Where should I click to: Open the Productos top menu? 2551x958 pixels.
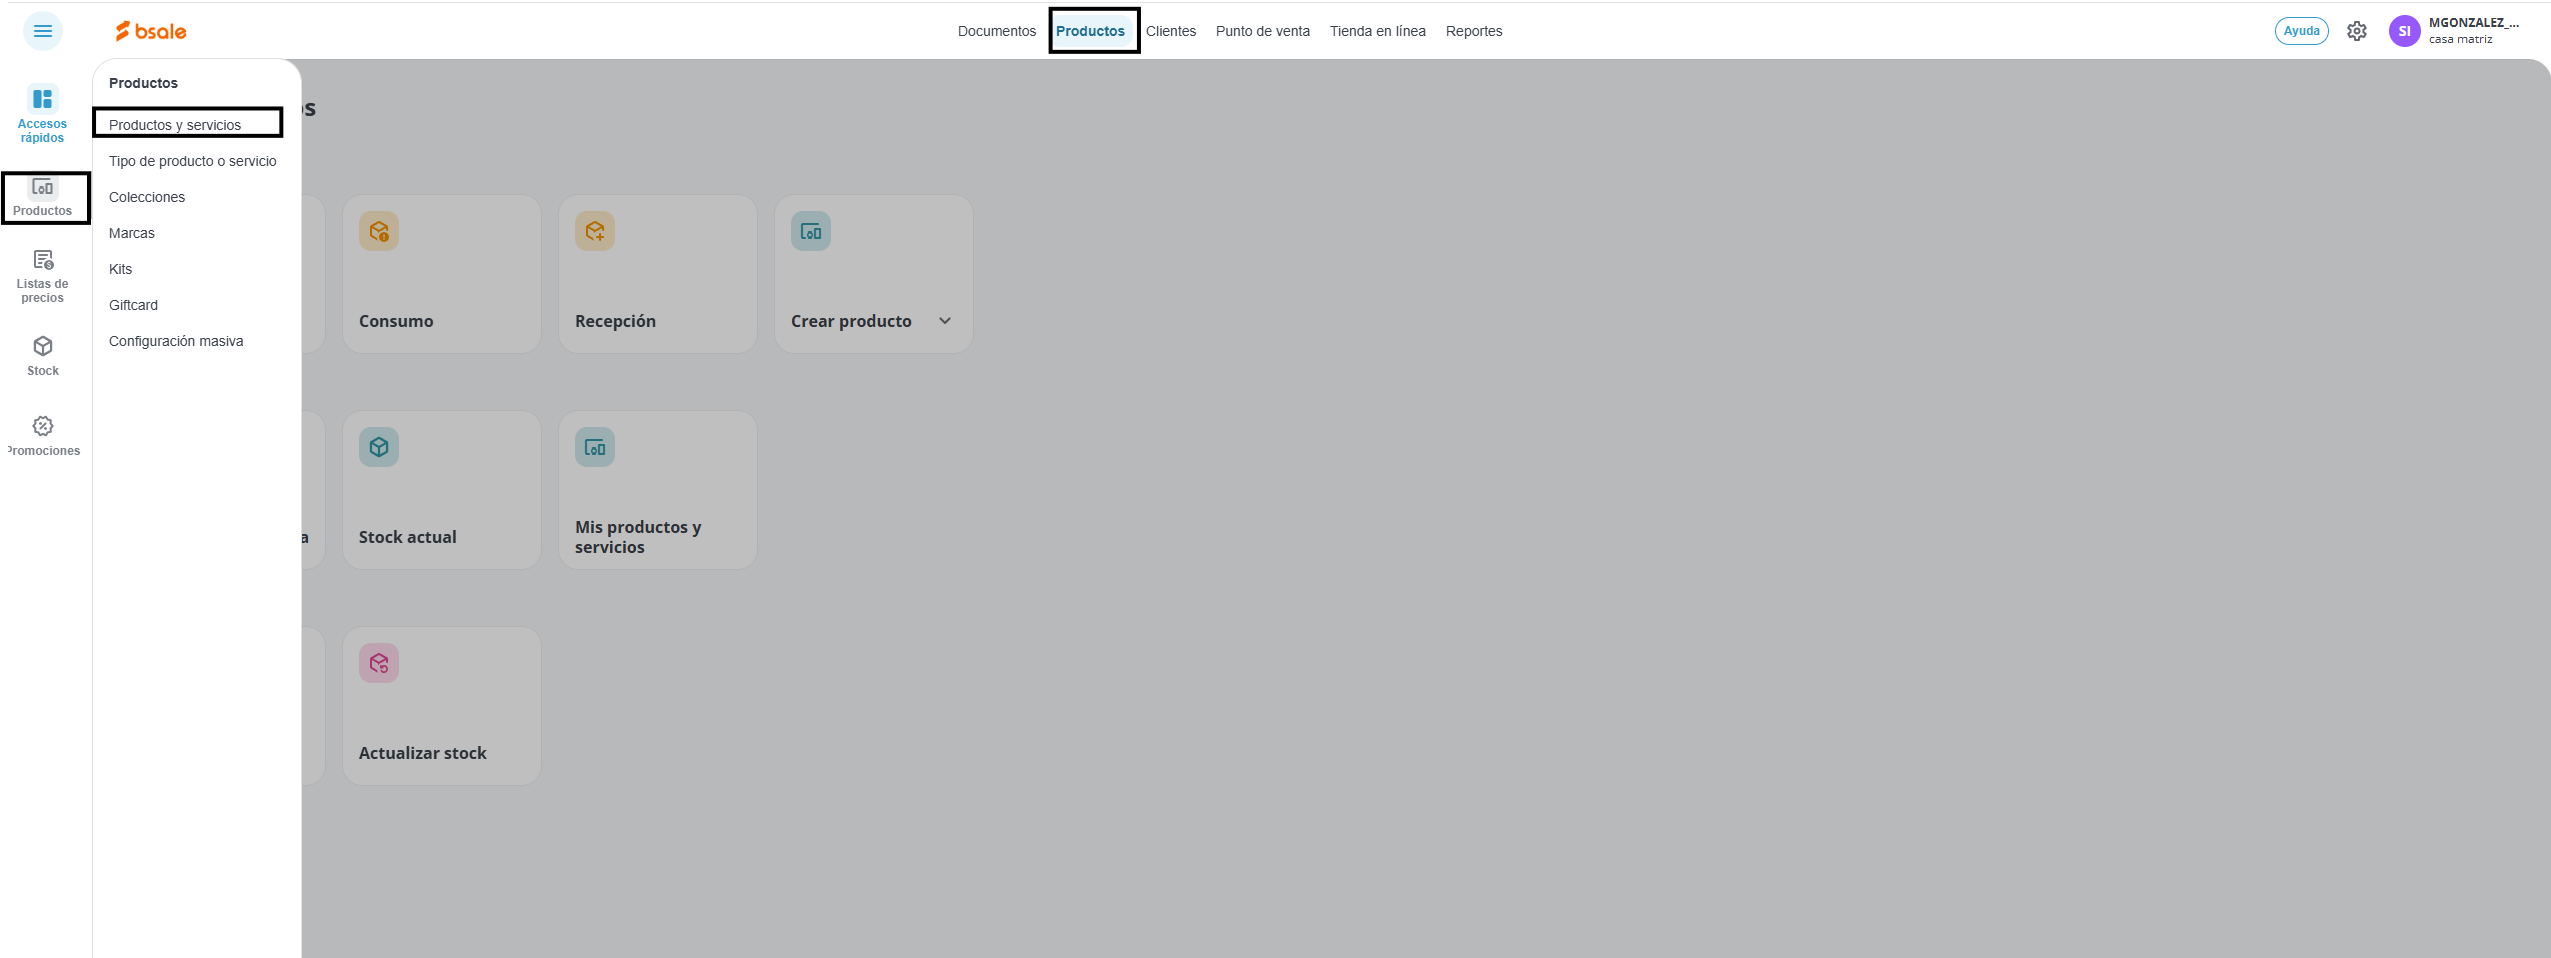tap(1090, 31)
